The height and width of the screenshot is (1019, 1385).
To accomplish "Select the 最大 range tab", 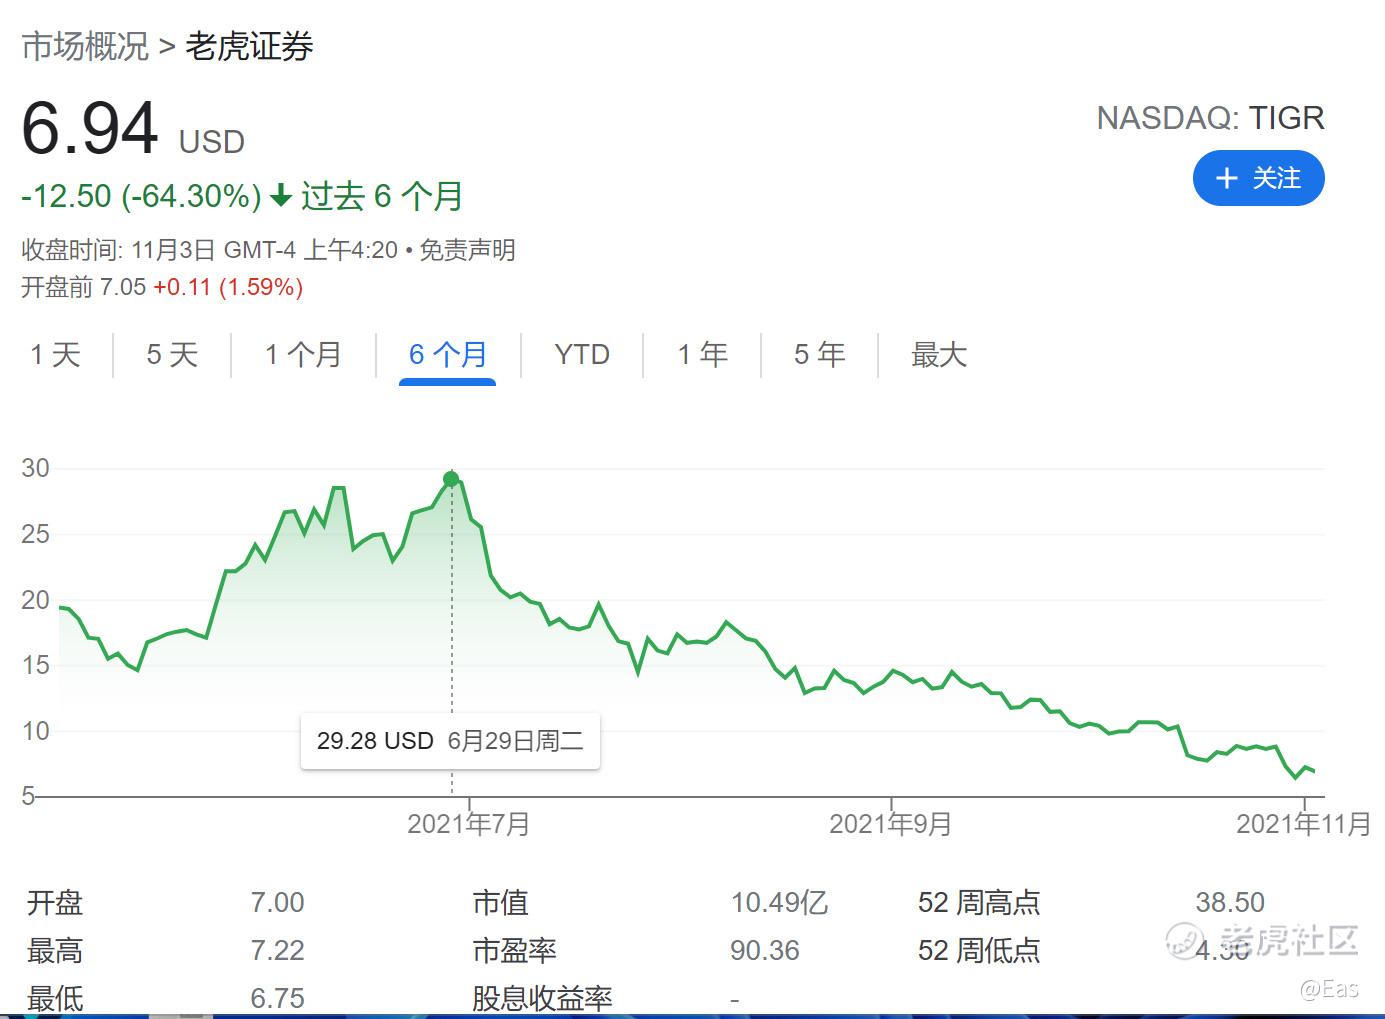I will tap(939, 354).
